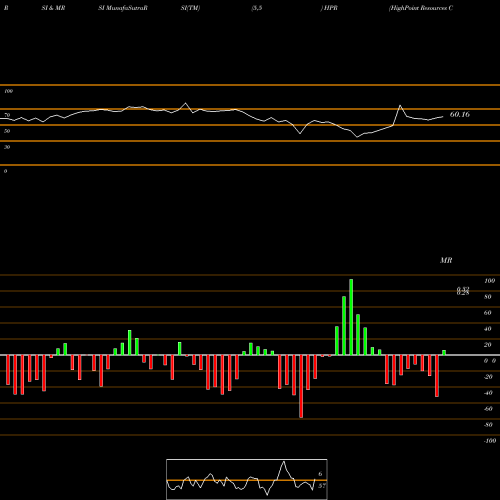Viewport: 500px width, 500px height.
Task: Click the value 57 in mini chart
Action: click(321, 486)
